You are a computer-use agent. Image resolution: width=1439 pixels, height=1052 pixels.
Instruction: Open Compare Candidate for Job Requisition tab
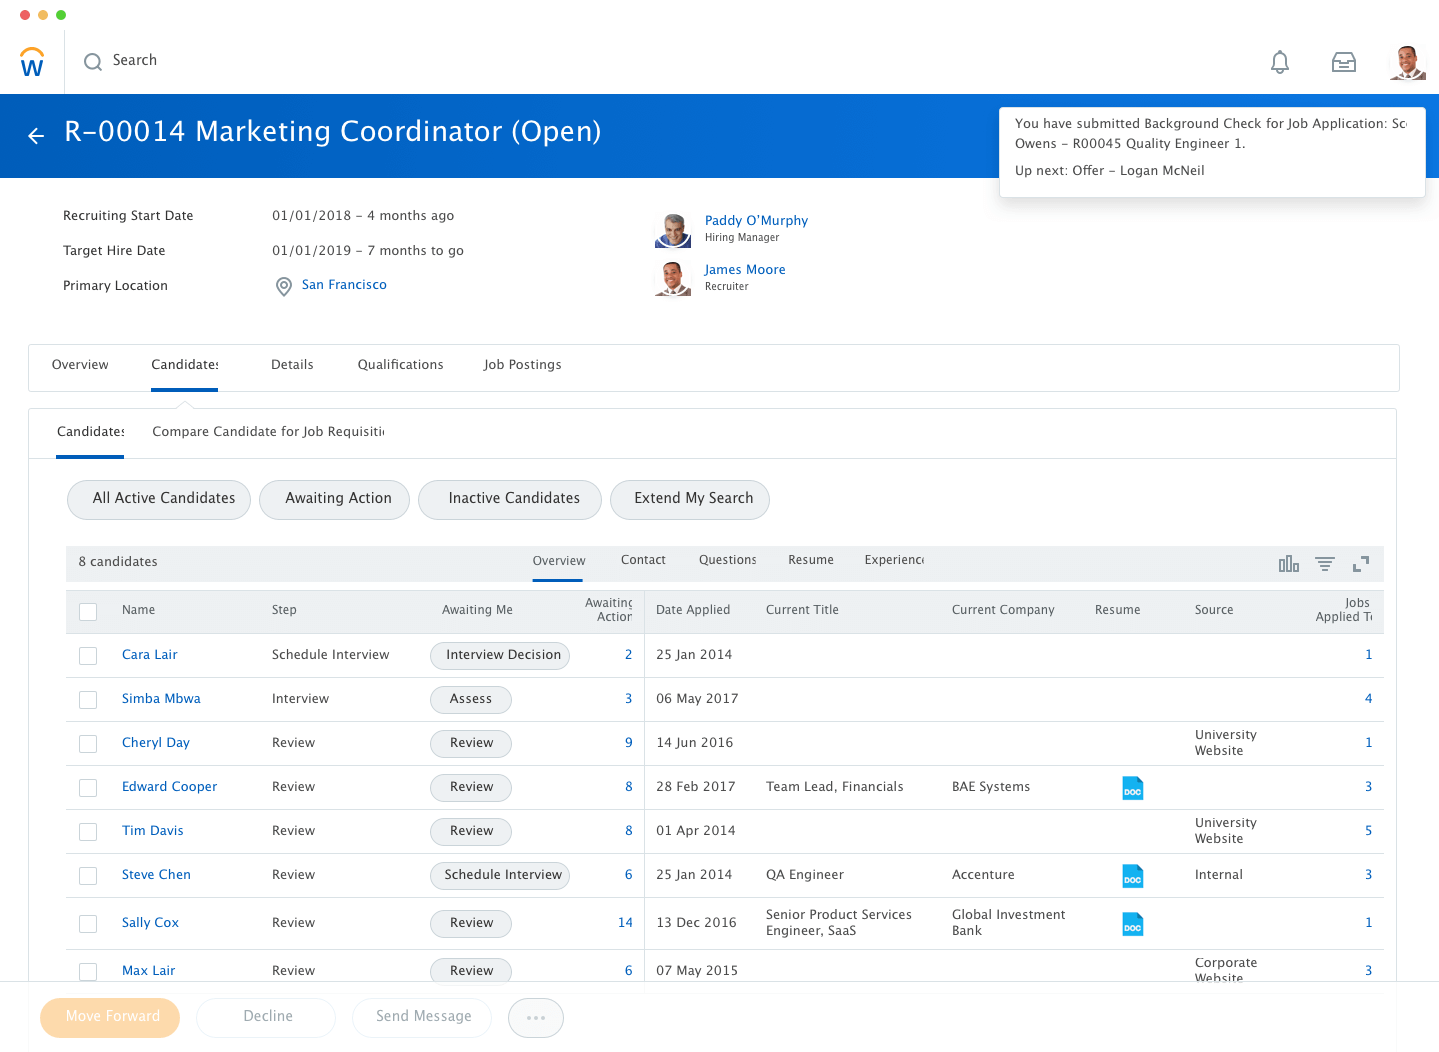click(x=268, y=432)
